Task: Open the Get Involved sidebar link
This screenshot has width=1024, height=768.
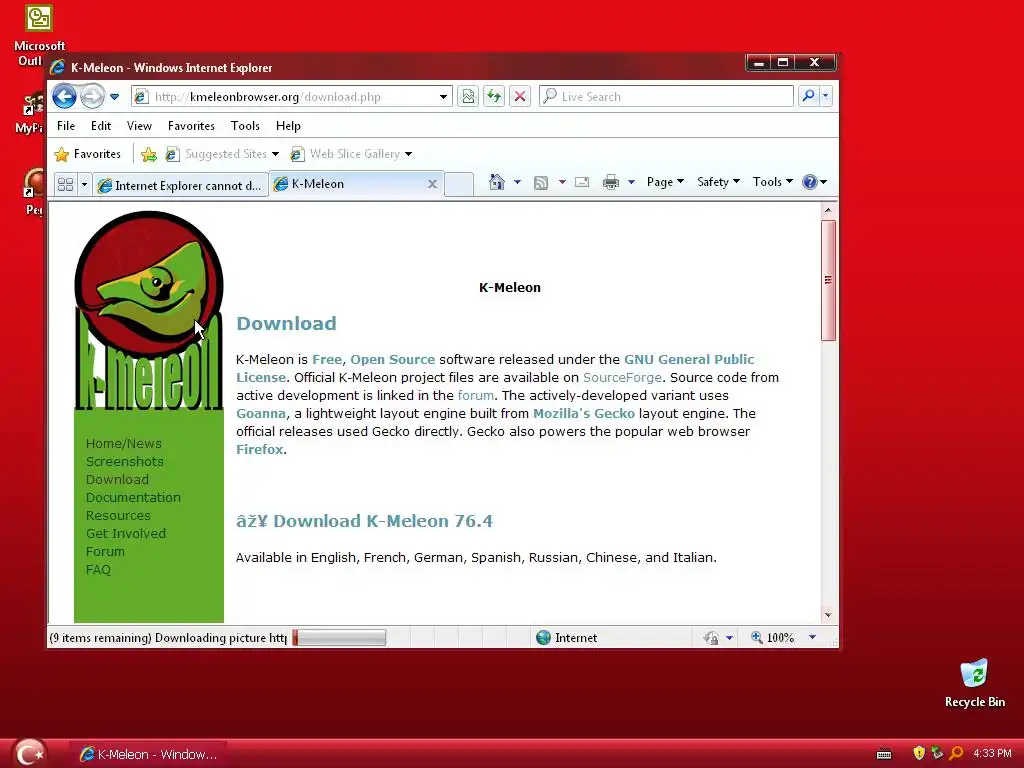Action: point(126,534)
